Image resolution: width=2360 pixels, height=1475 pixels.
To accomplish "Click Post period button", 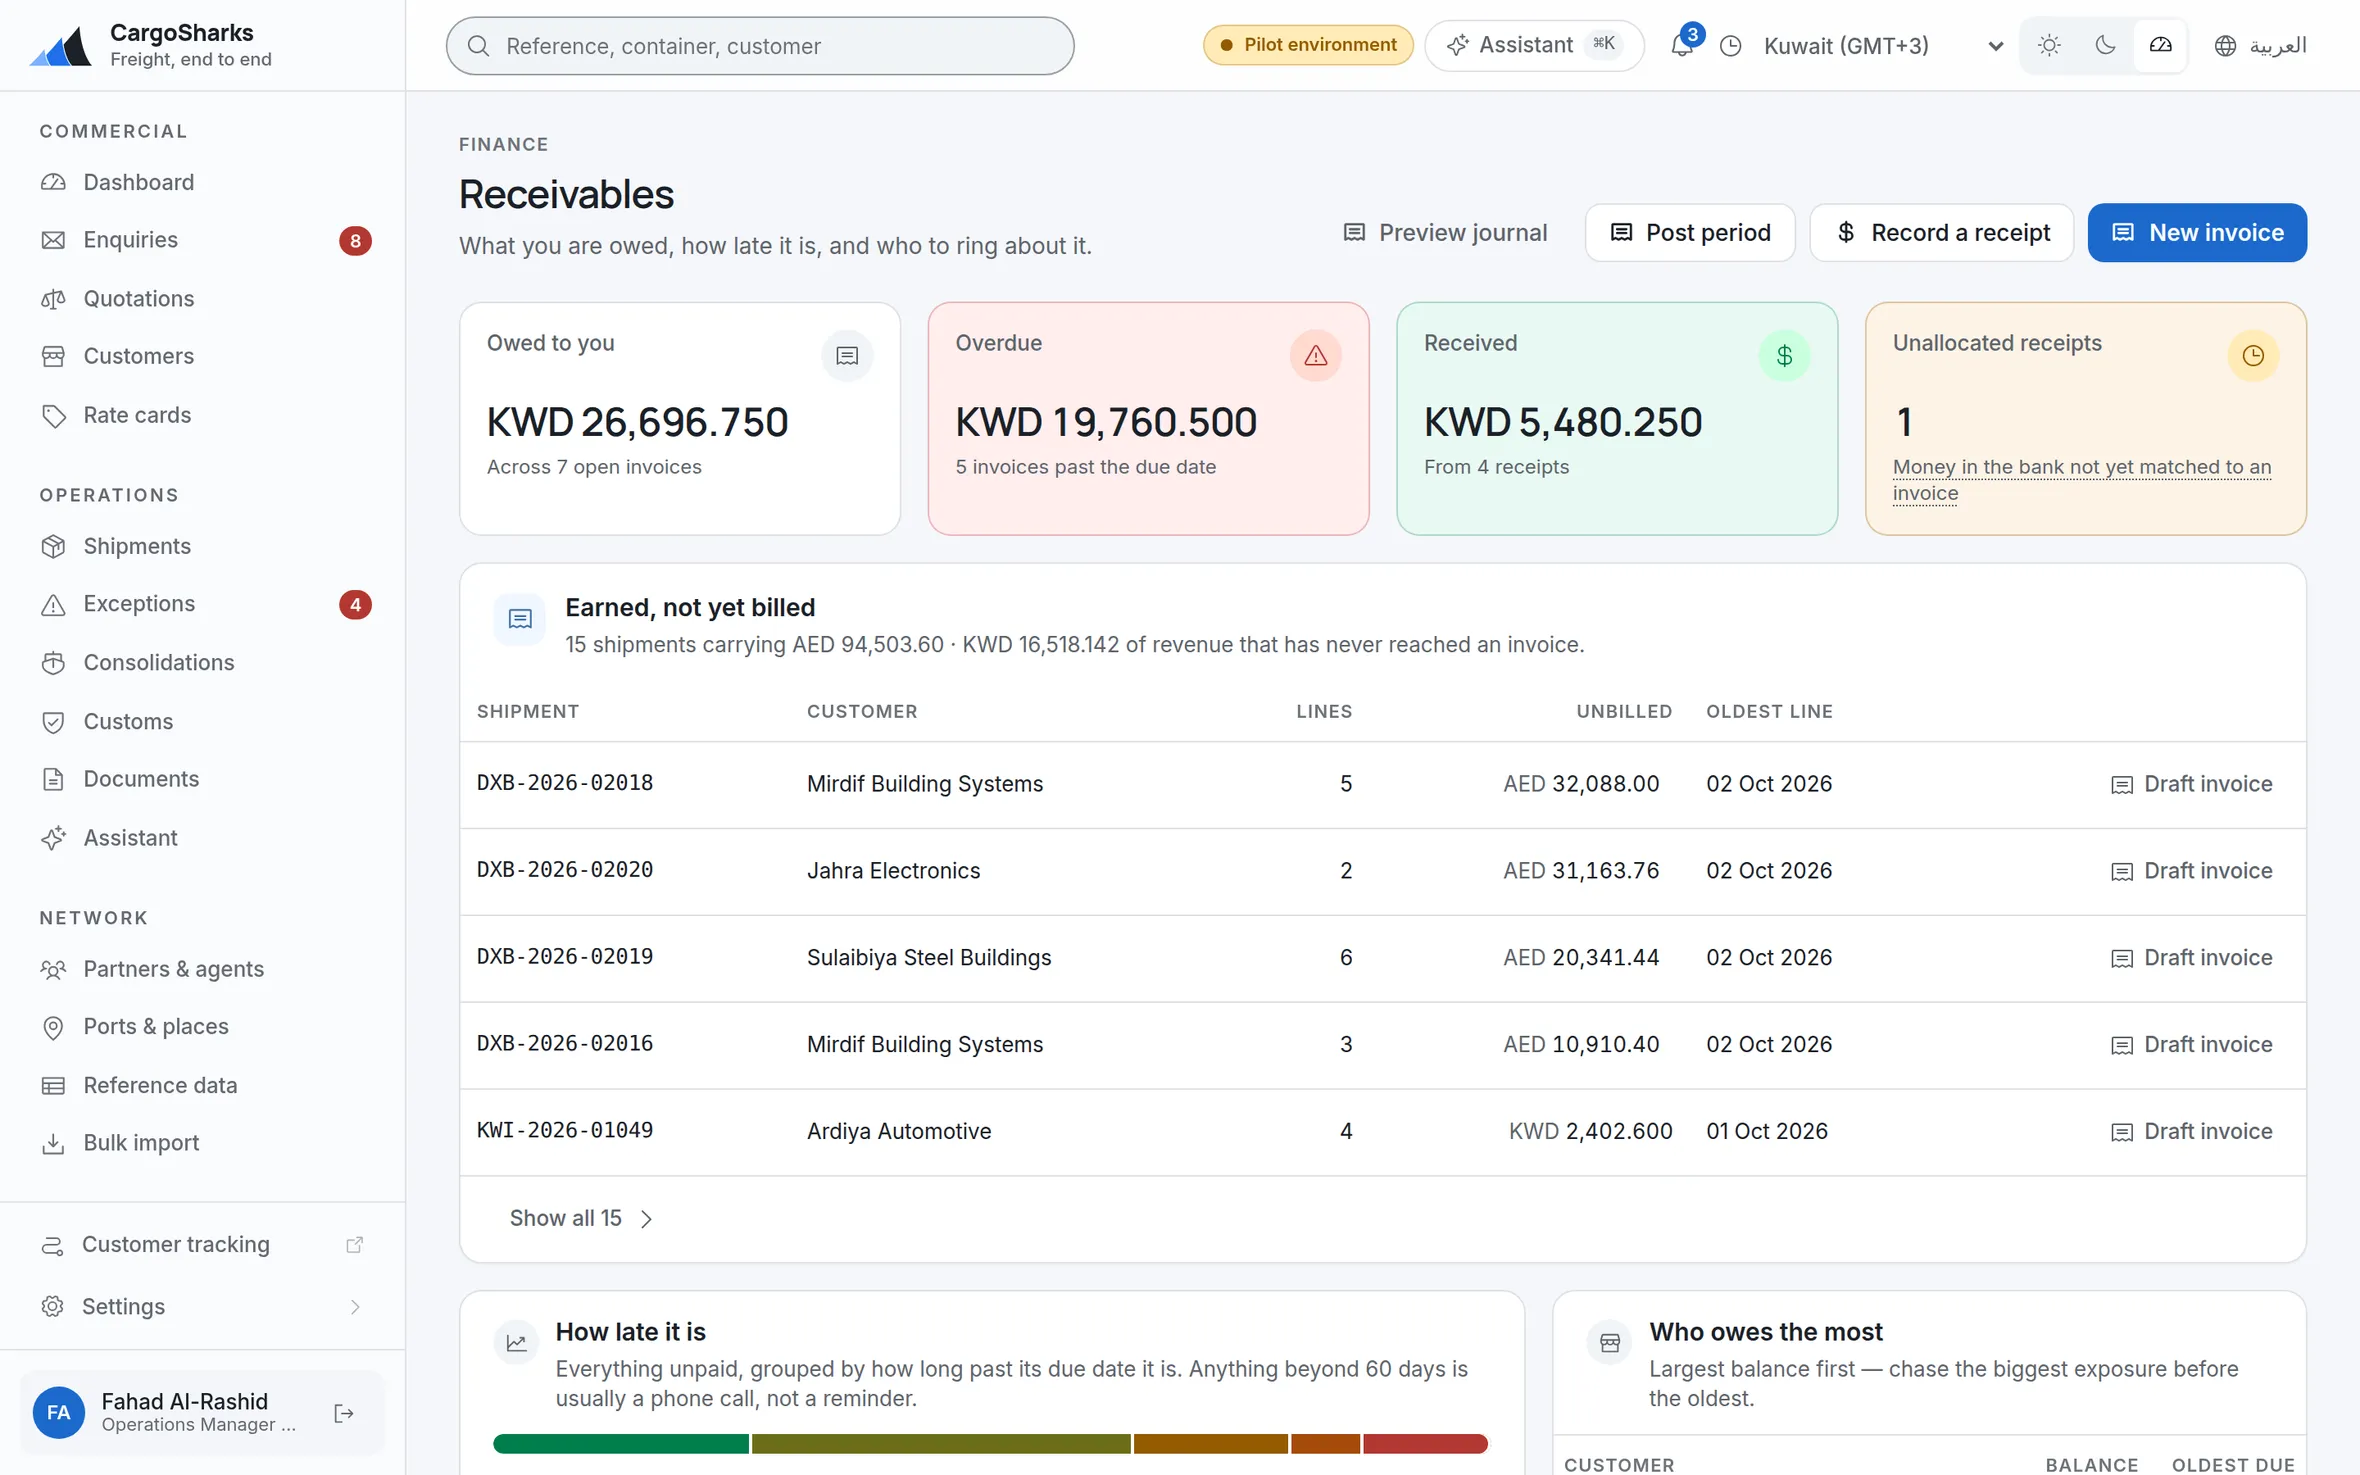I will pos(1690,233).
